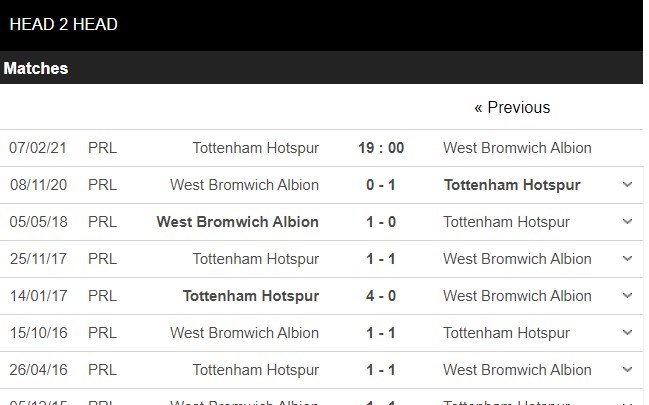Screen dimensions: 649x405
Task: Click Tottenham Hotspur in the 07/02/21 row
Action: point(256,148)
